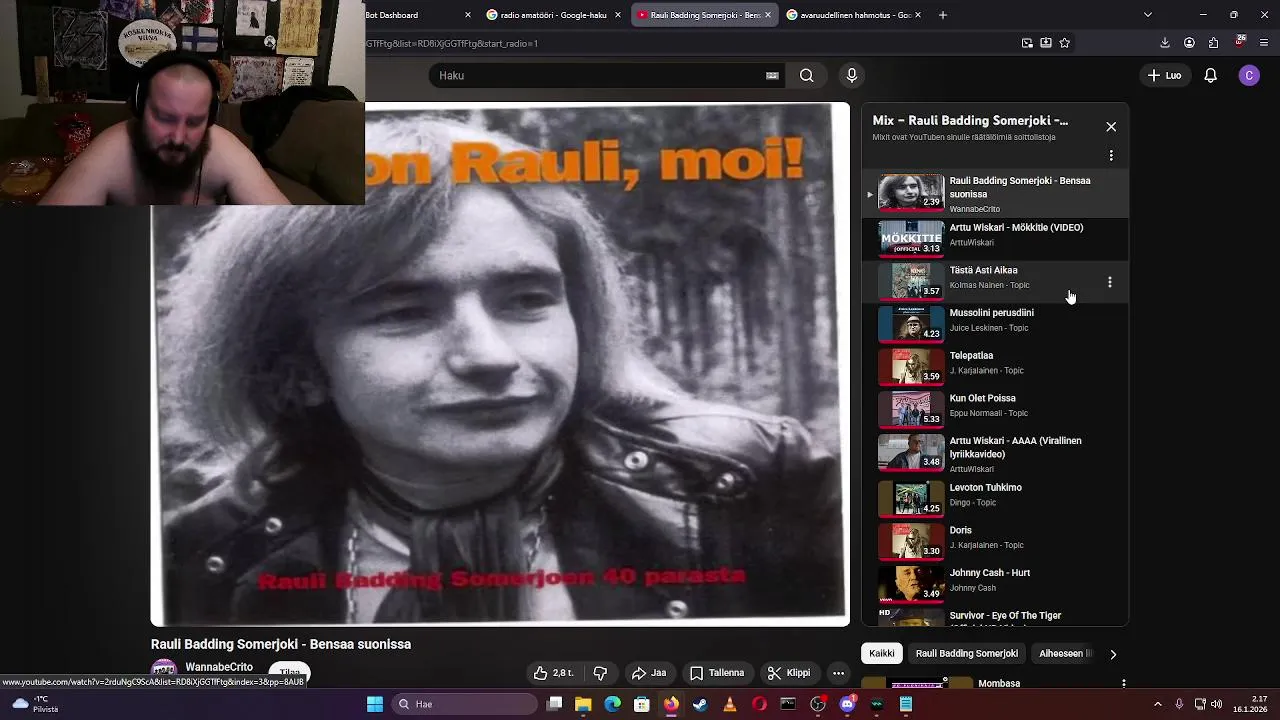Viewport: 1280px width, 720px height.
Task: Open the list all tabs dropdown
Action: (x=1147, y=15)
